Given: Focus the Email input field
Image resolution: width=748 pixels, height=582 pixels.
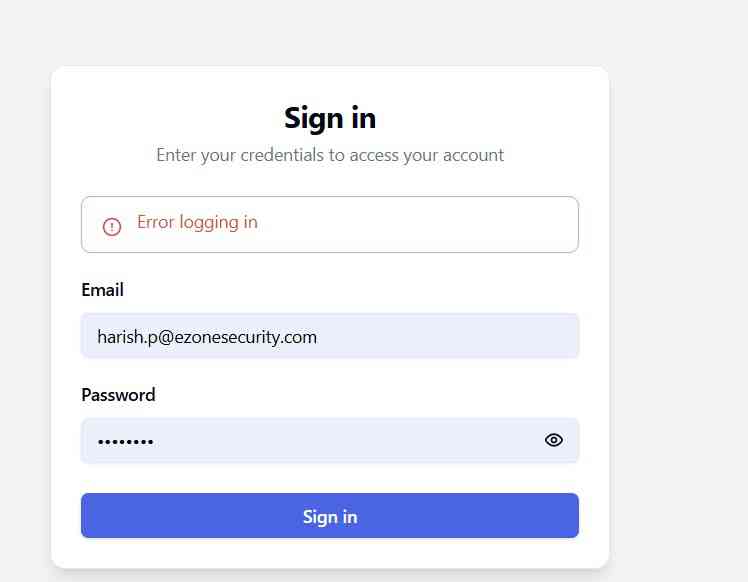Looking at the screenshot, I should (330, 336).
